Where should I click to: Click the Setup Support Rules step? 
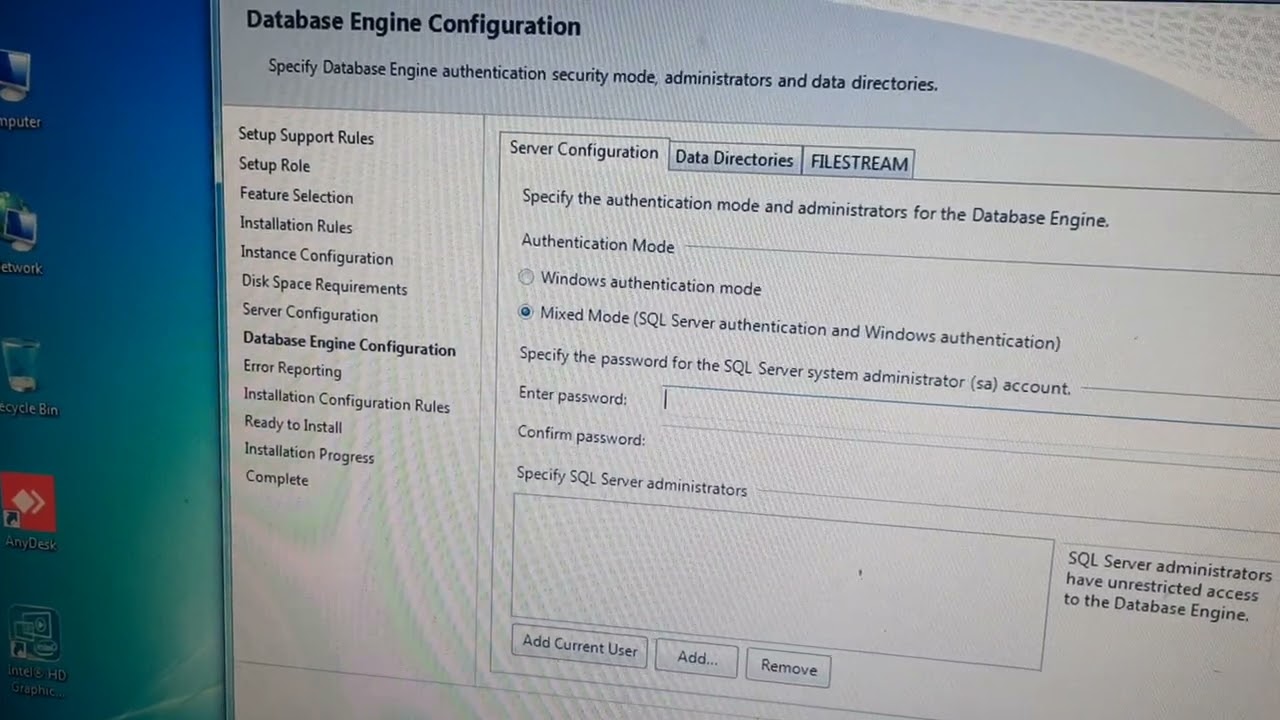[306, 136]
